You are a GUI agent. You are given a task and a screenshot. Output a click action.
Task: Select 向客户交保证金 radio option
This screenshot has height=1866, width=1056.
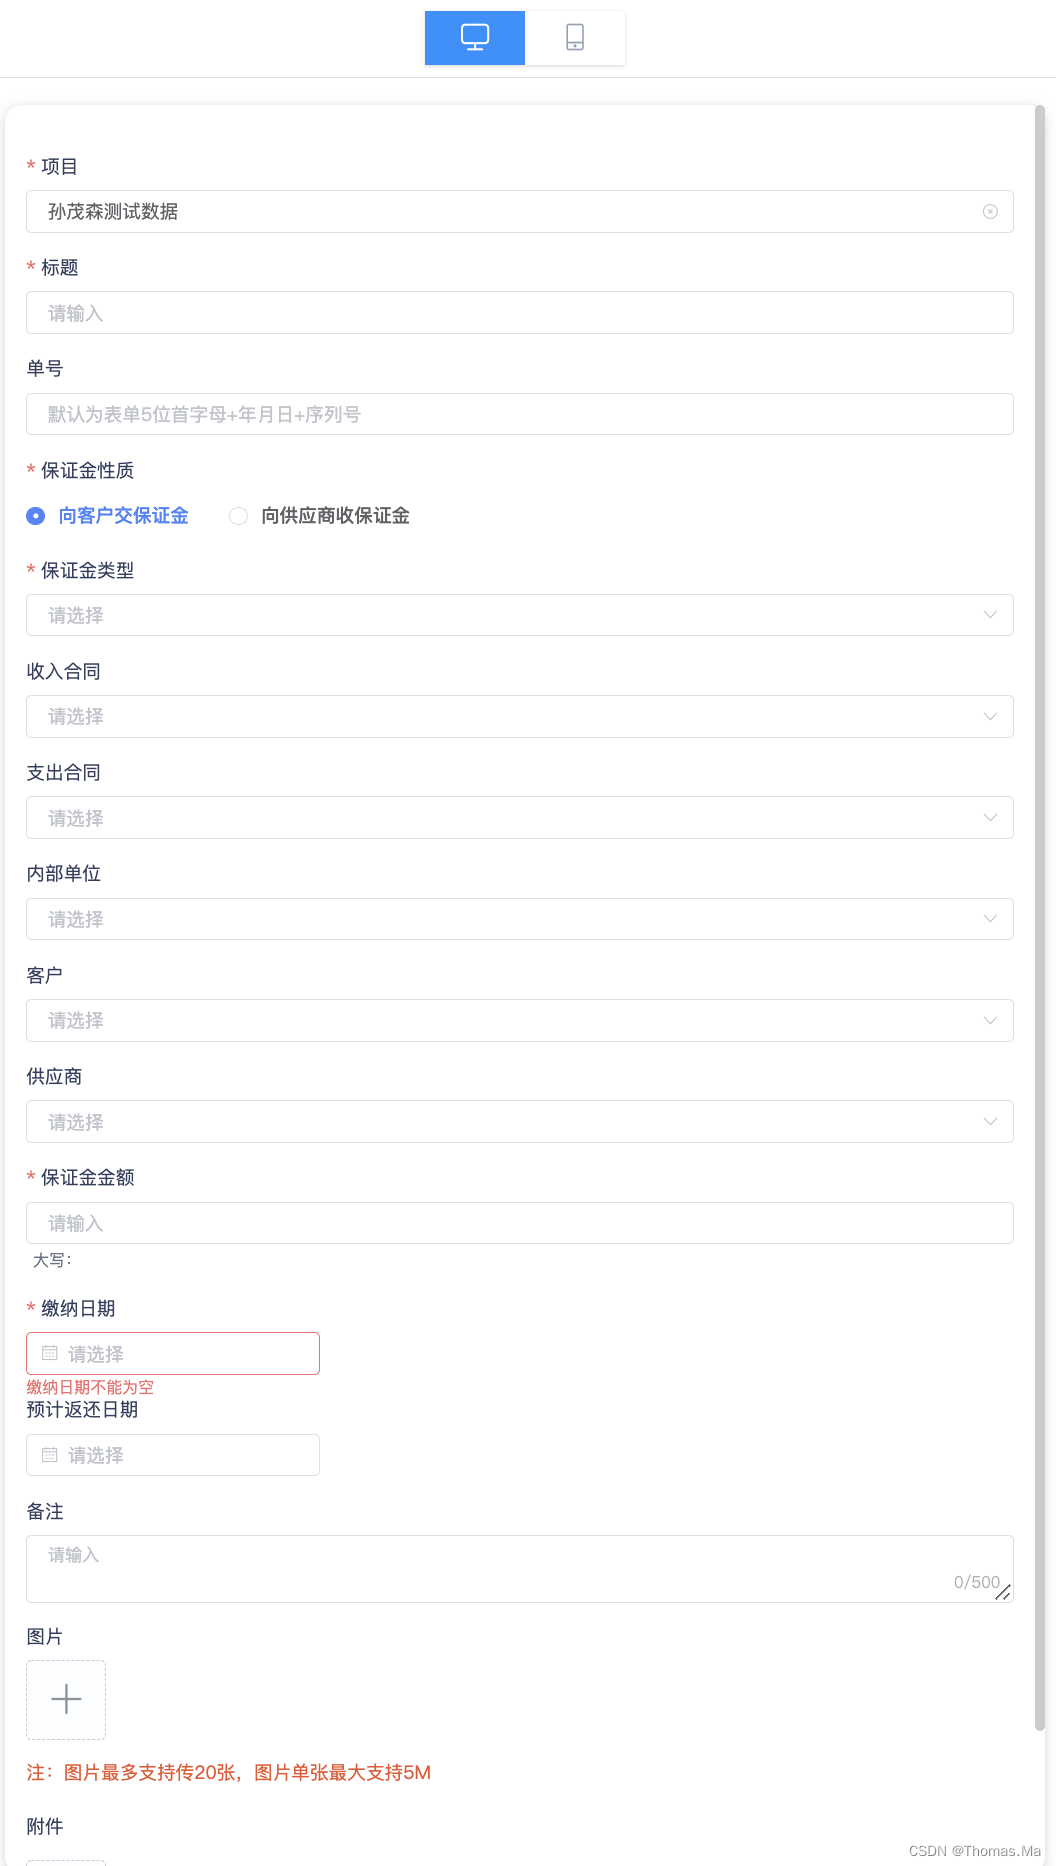pyautogui.click(x=107, y=516)
